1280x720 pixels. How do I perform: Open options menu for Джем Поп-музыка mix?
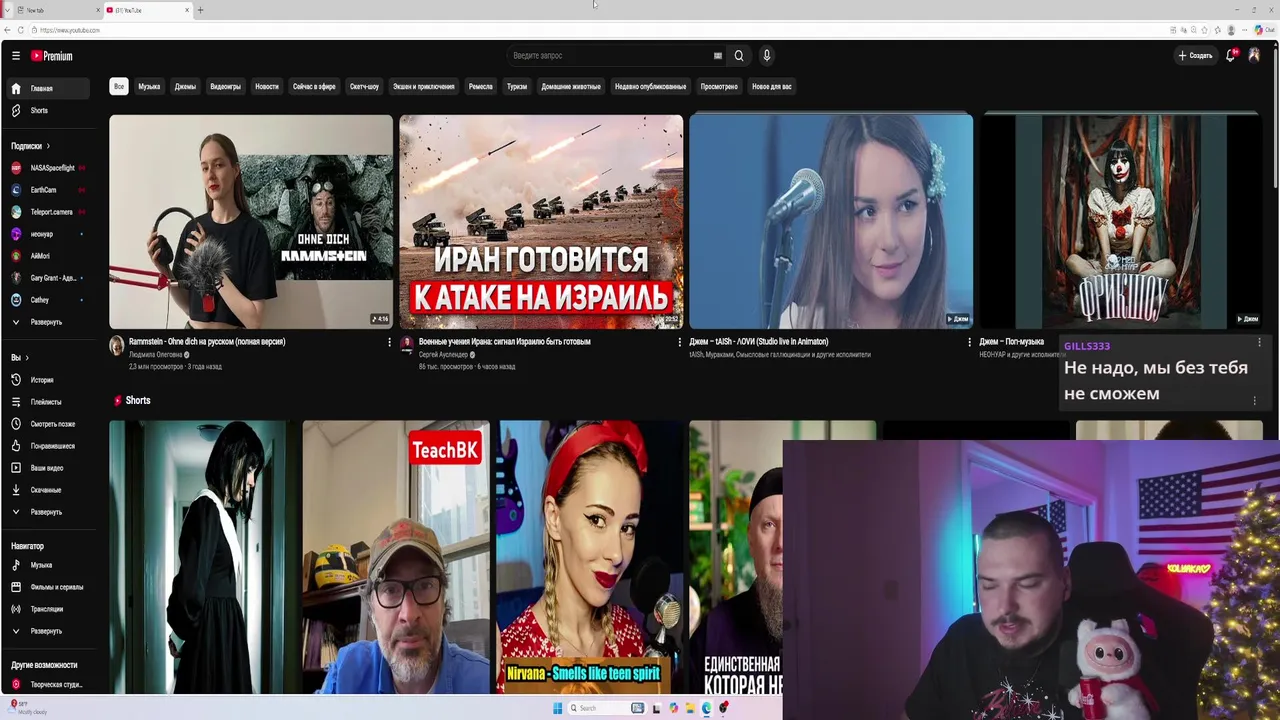(x=1259, y=342)
